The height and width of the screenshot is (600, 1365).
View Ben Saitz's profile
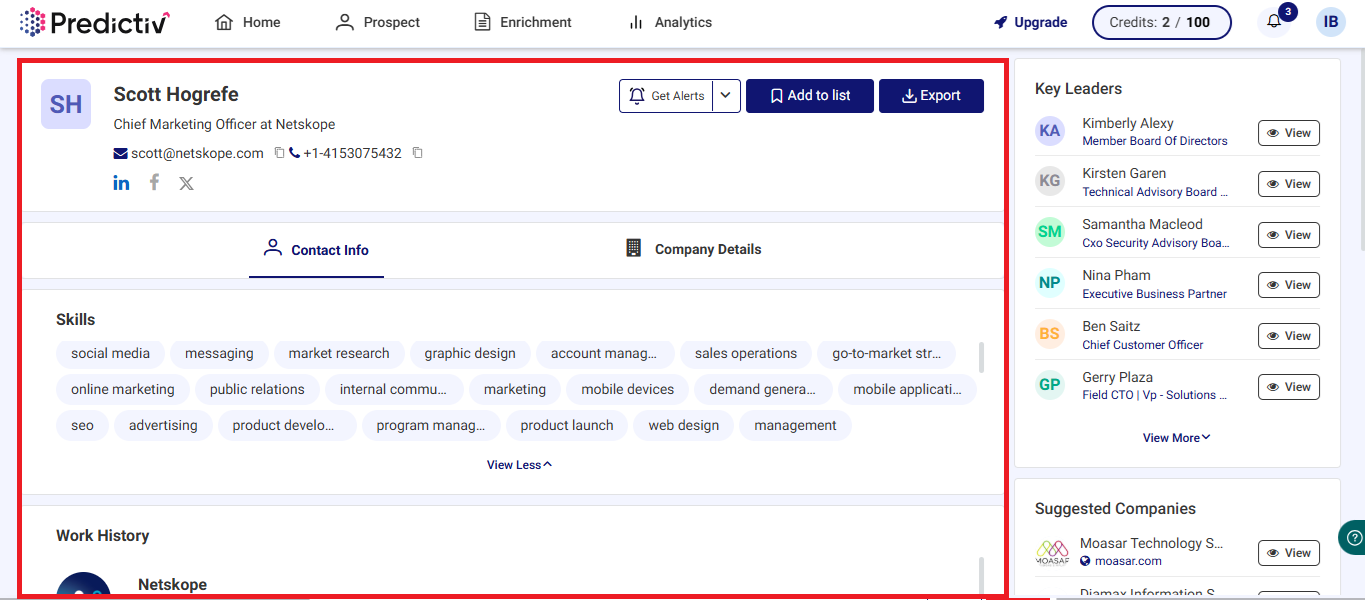click(x=1289, y=336)
